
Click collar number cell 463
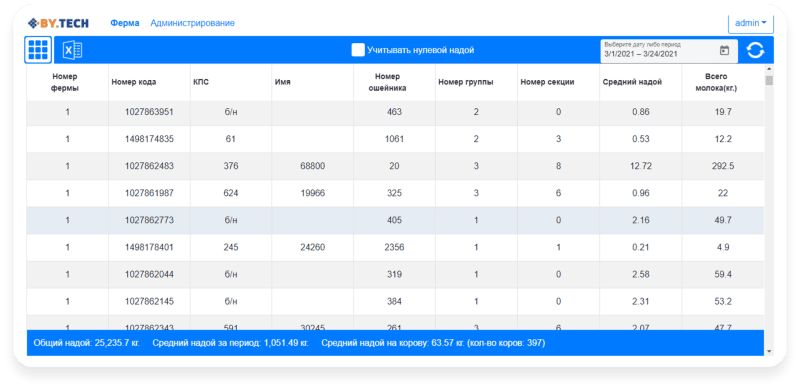click(x=394, y=112)
